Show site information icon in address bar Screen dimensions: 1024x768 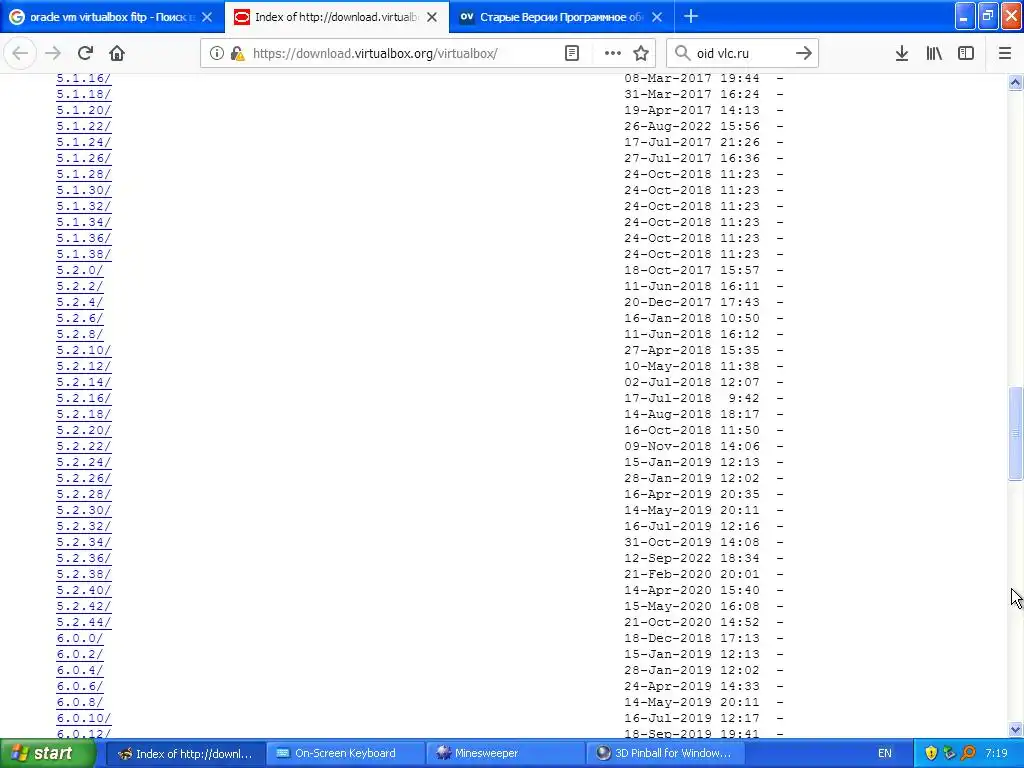pos(217,53)
